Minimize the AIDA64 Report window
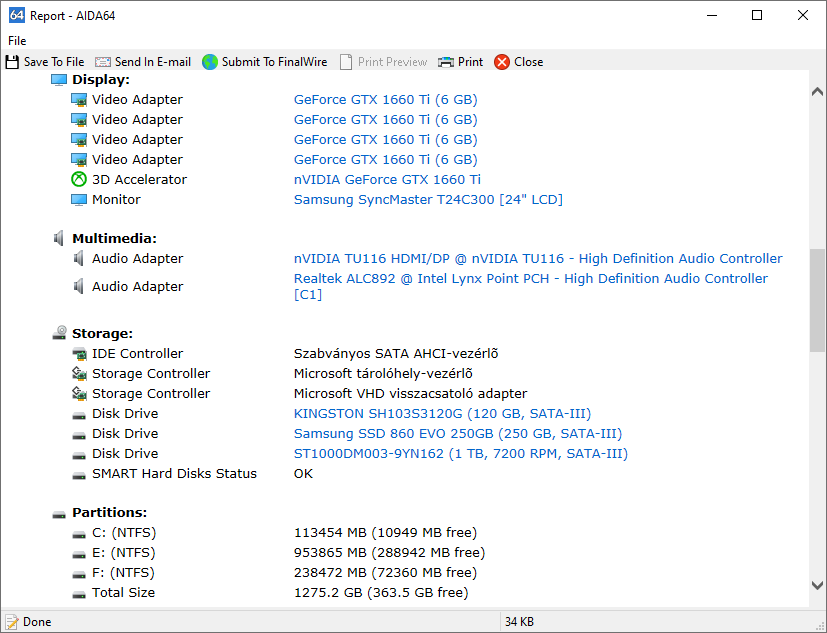The height and width of the screenshot is (633, 827). click(712, 15)
